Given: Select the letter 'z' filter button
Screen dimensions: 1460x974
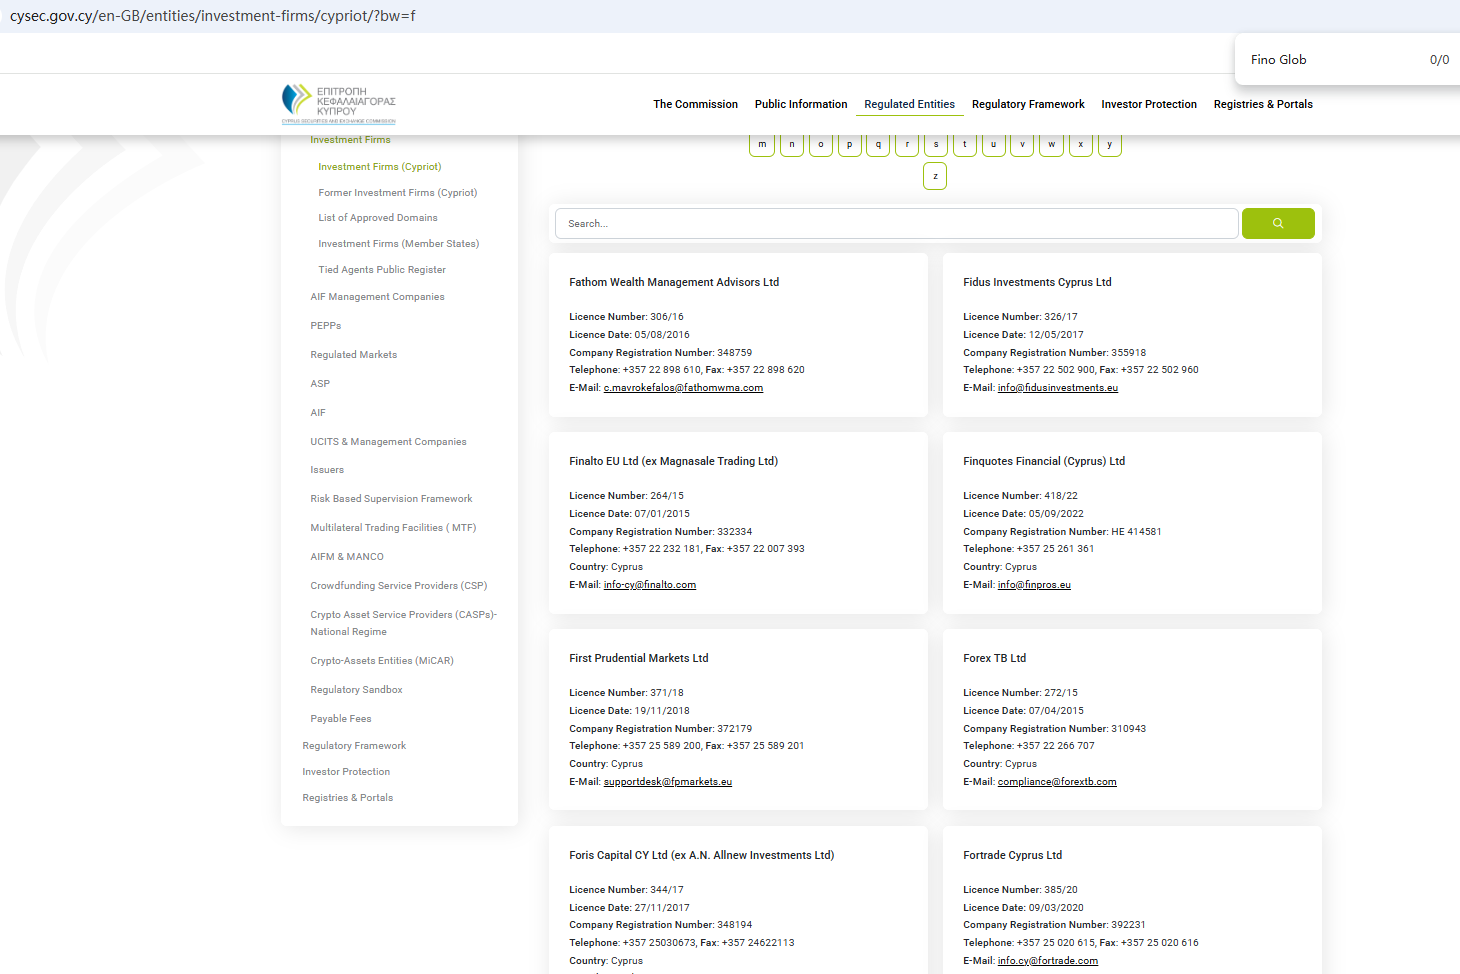Looking at the screenshot, I should 935,176.
